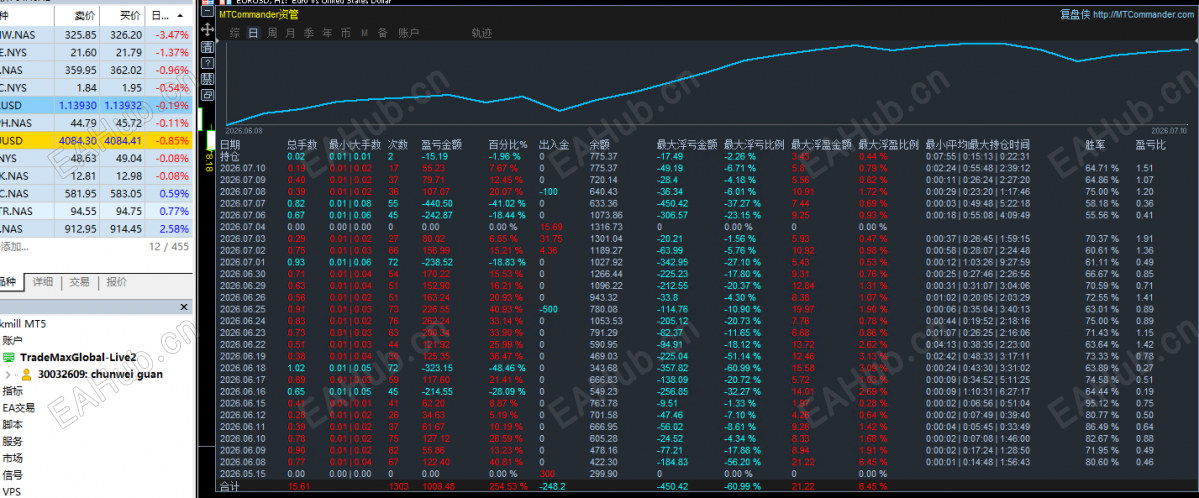Switch to the 交易 tab in Market Watch

(80, 282)
